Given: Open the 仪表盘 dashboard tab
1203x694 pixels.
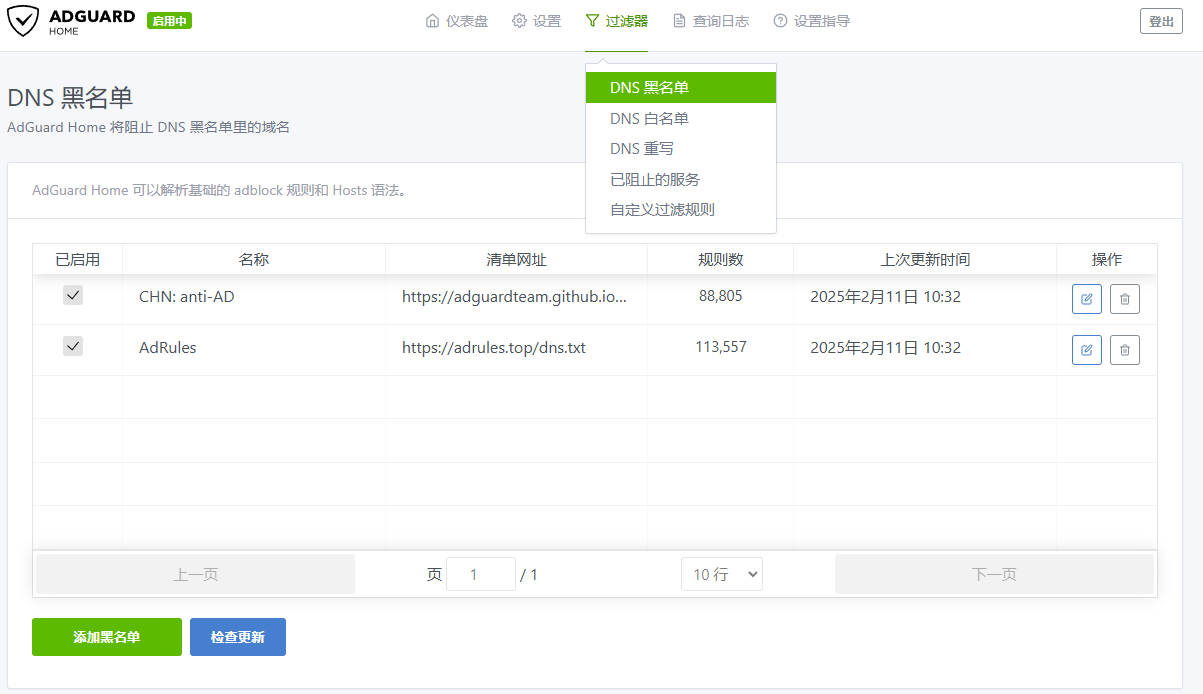Looking at the screenshot, I should pos(457,21).
